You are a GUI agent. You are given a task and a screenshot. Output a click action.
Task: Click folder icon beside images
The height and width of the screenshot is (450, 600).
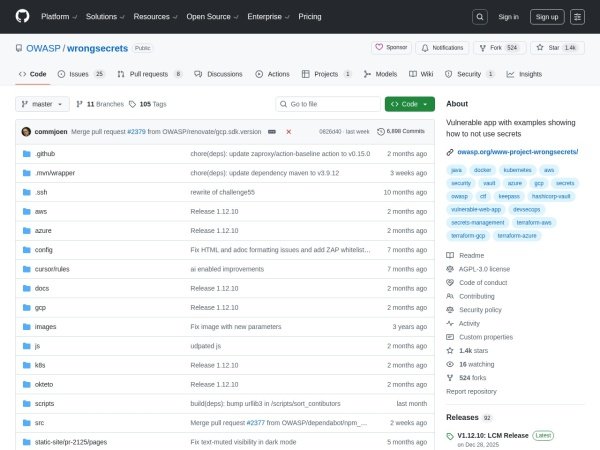click(26, 327)
